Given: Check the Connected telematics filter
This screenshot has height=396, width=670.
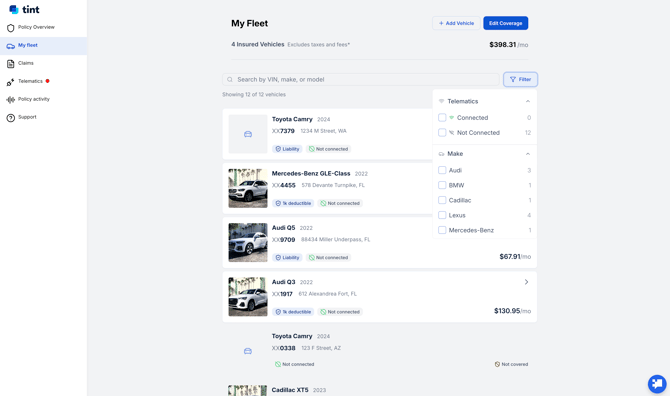Looking at the screenshot, I should pyautogui.click(x=442, y=117).
